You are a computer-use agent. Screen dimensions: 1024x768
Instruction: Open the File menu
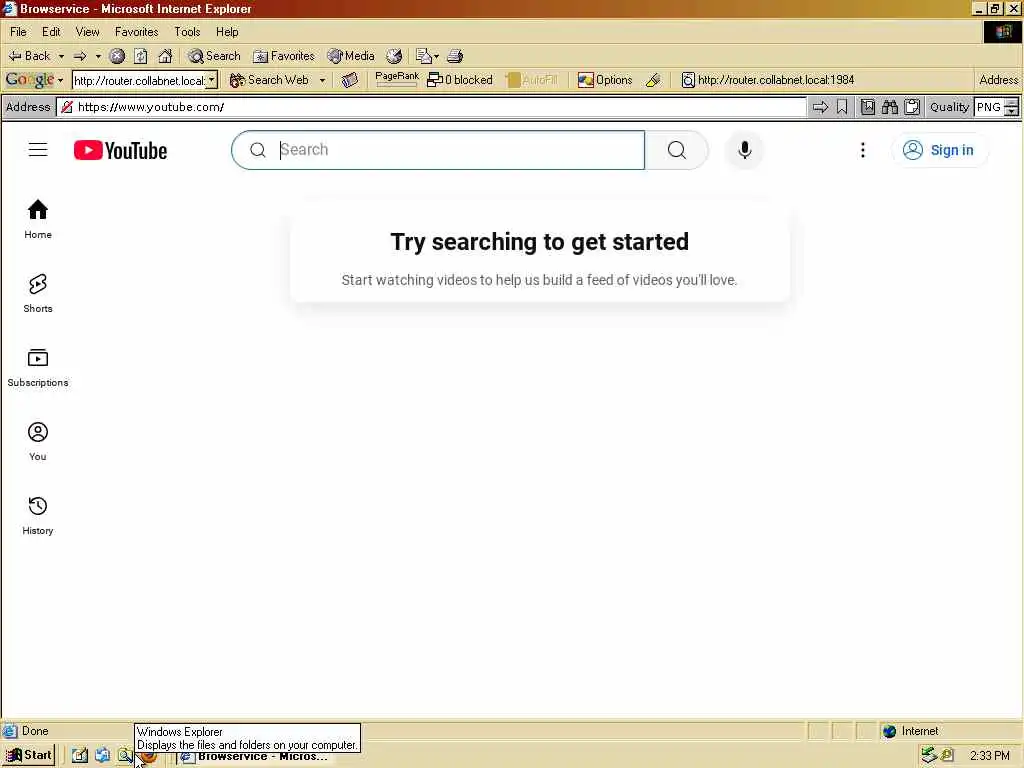click(x=18, y=32)
